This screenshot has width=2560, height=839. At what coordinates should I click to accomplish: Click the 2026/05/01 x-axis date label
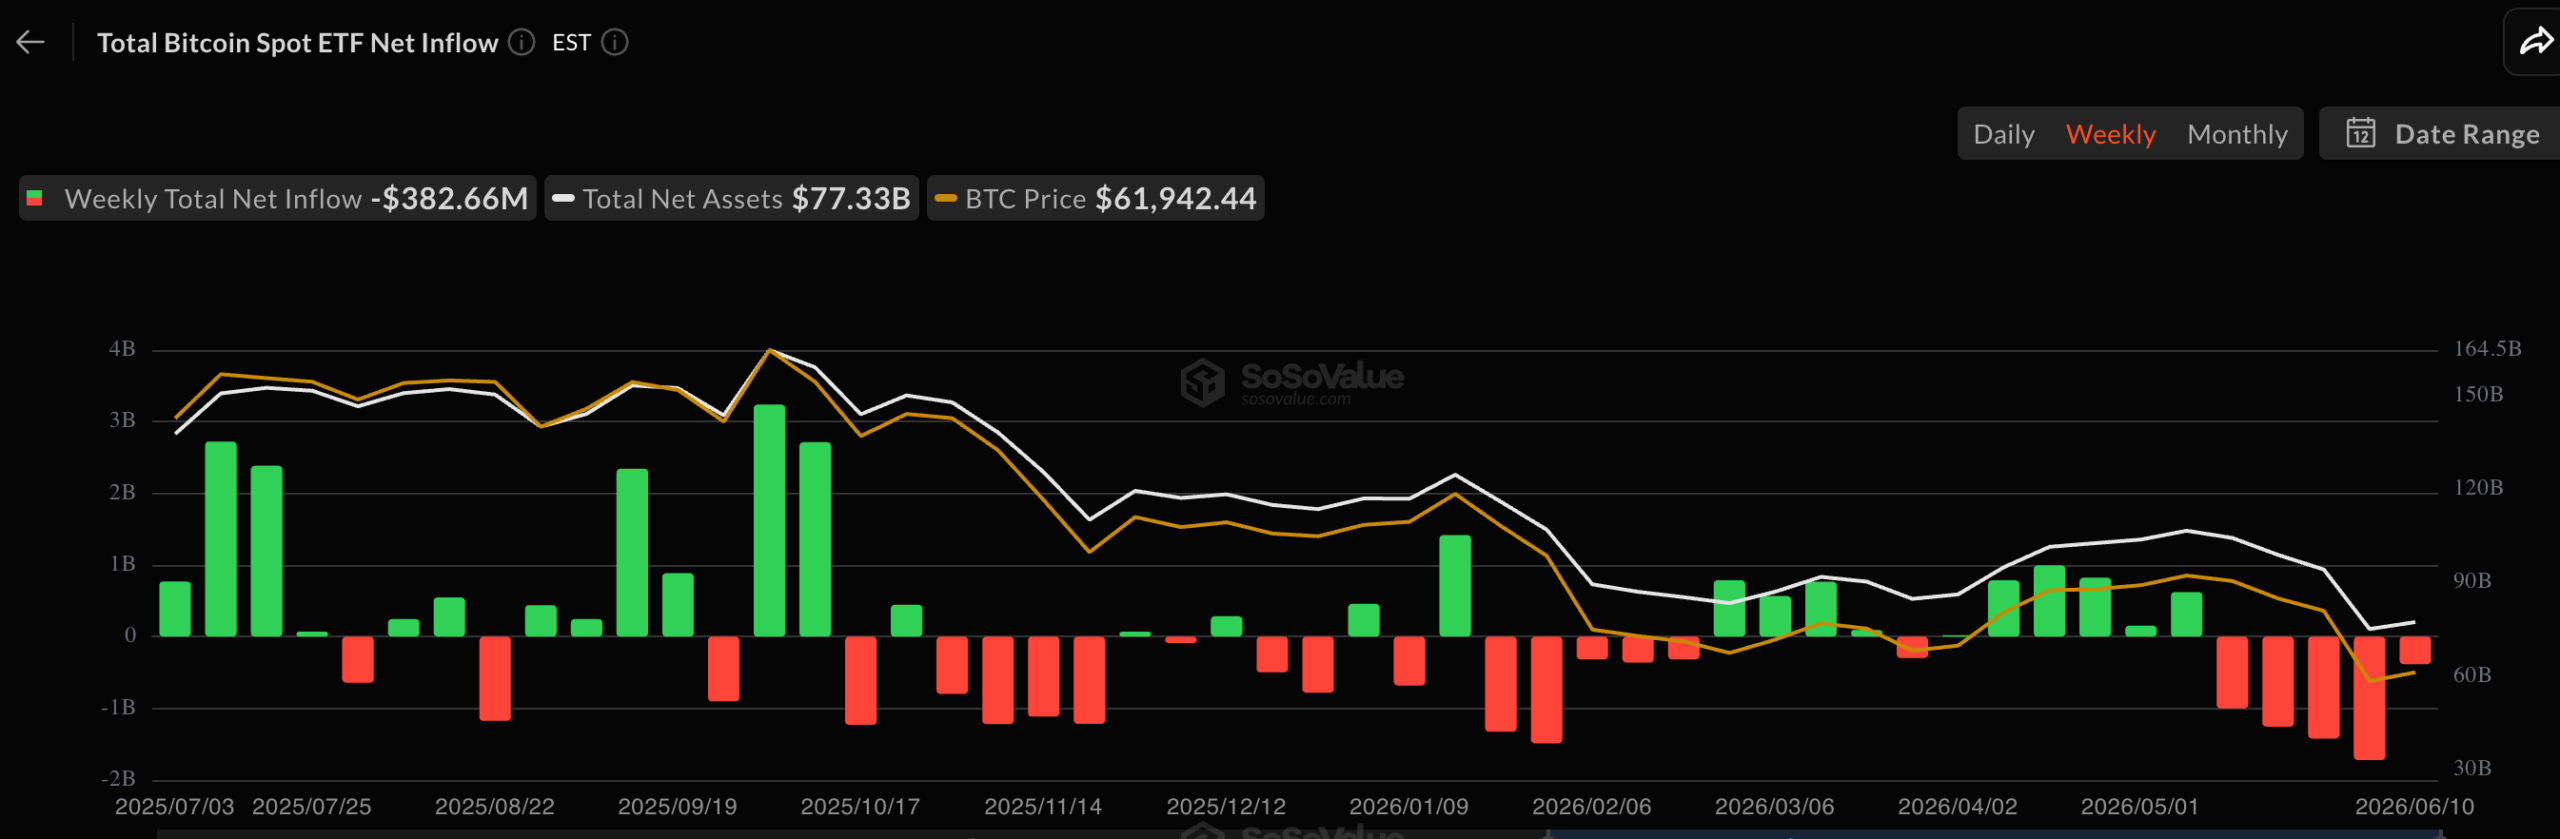tap(2140, 806)
